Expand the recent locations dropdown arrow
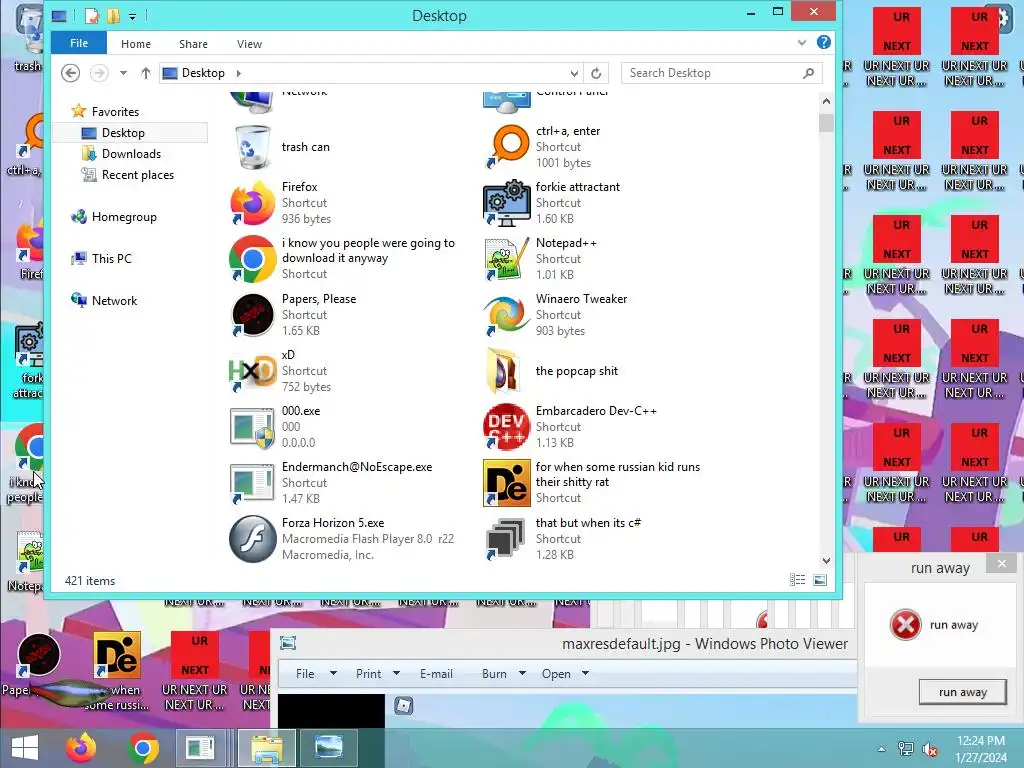This screenshot has width=1024, height=768. (x=123, y=73)
